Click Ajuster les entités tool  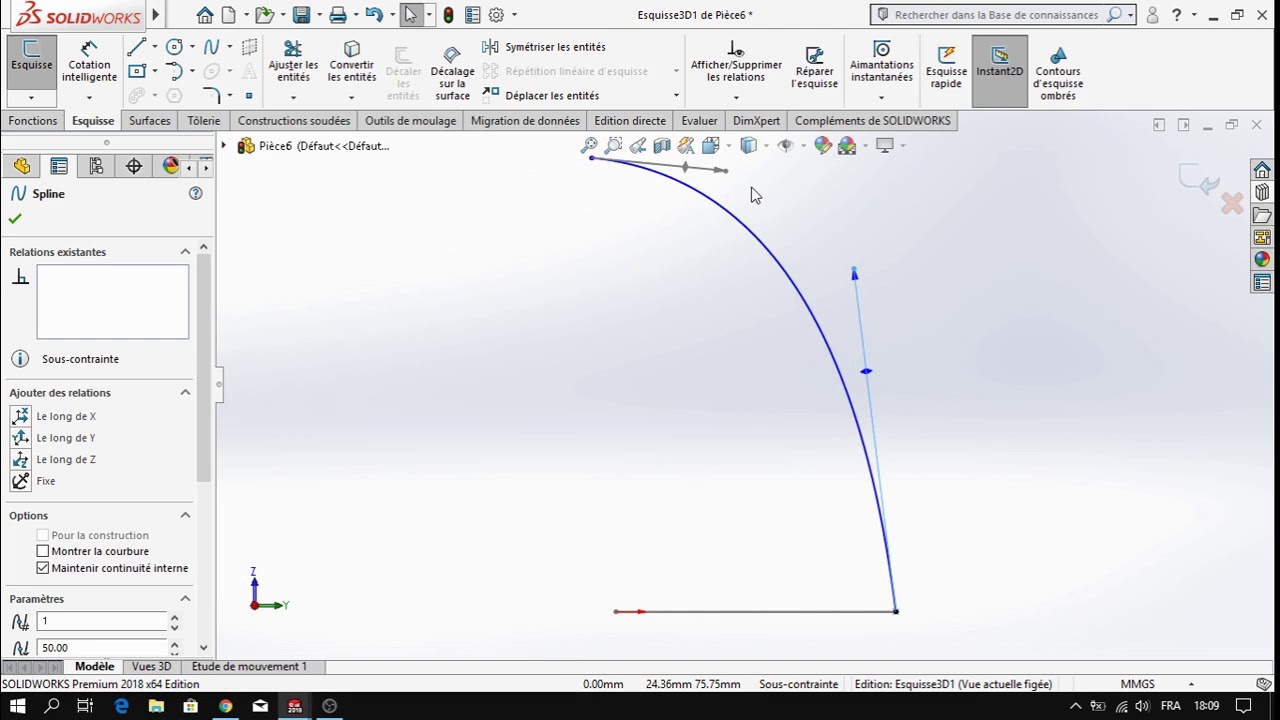[x=293, y=62]
